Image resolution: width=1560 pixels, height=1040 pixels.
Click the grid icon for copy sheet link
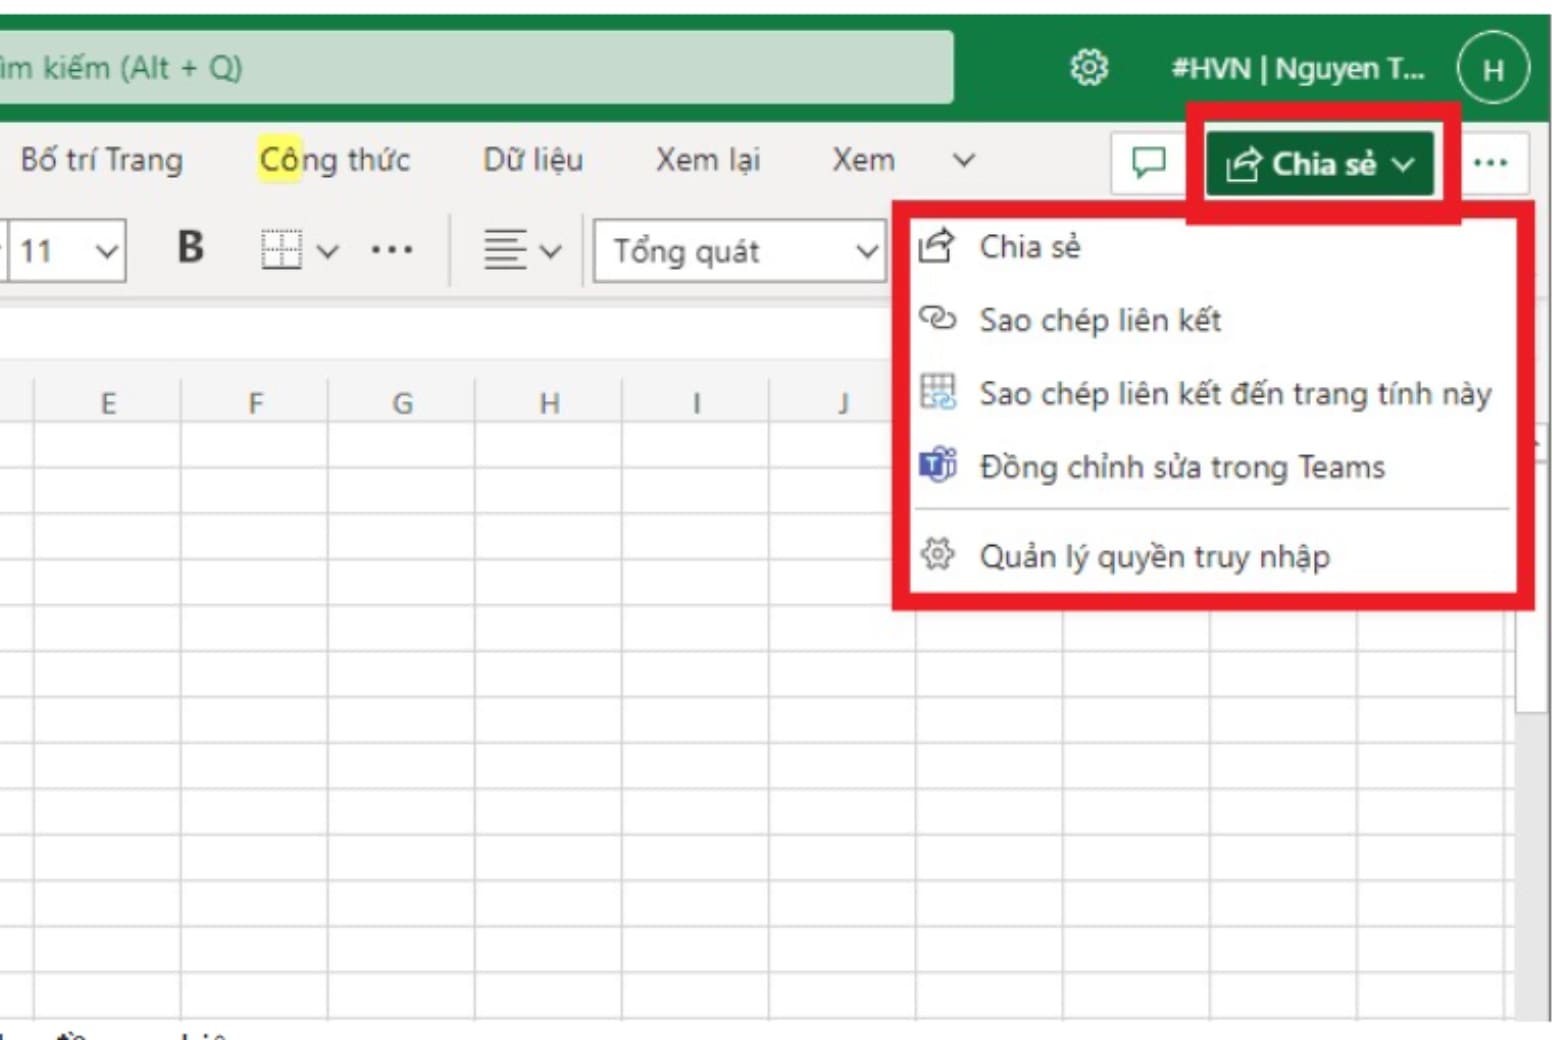pos(938,392)
